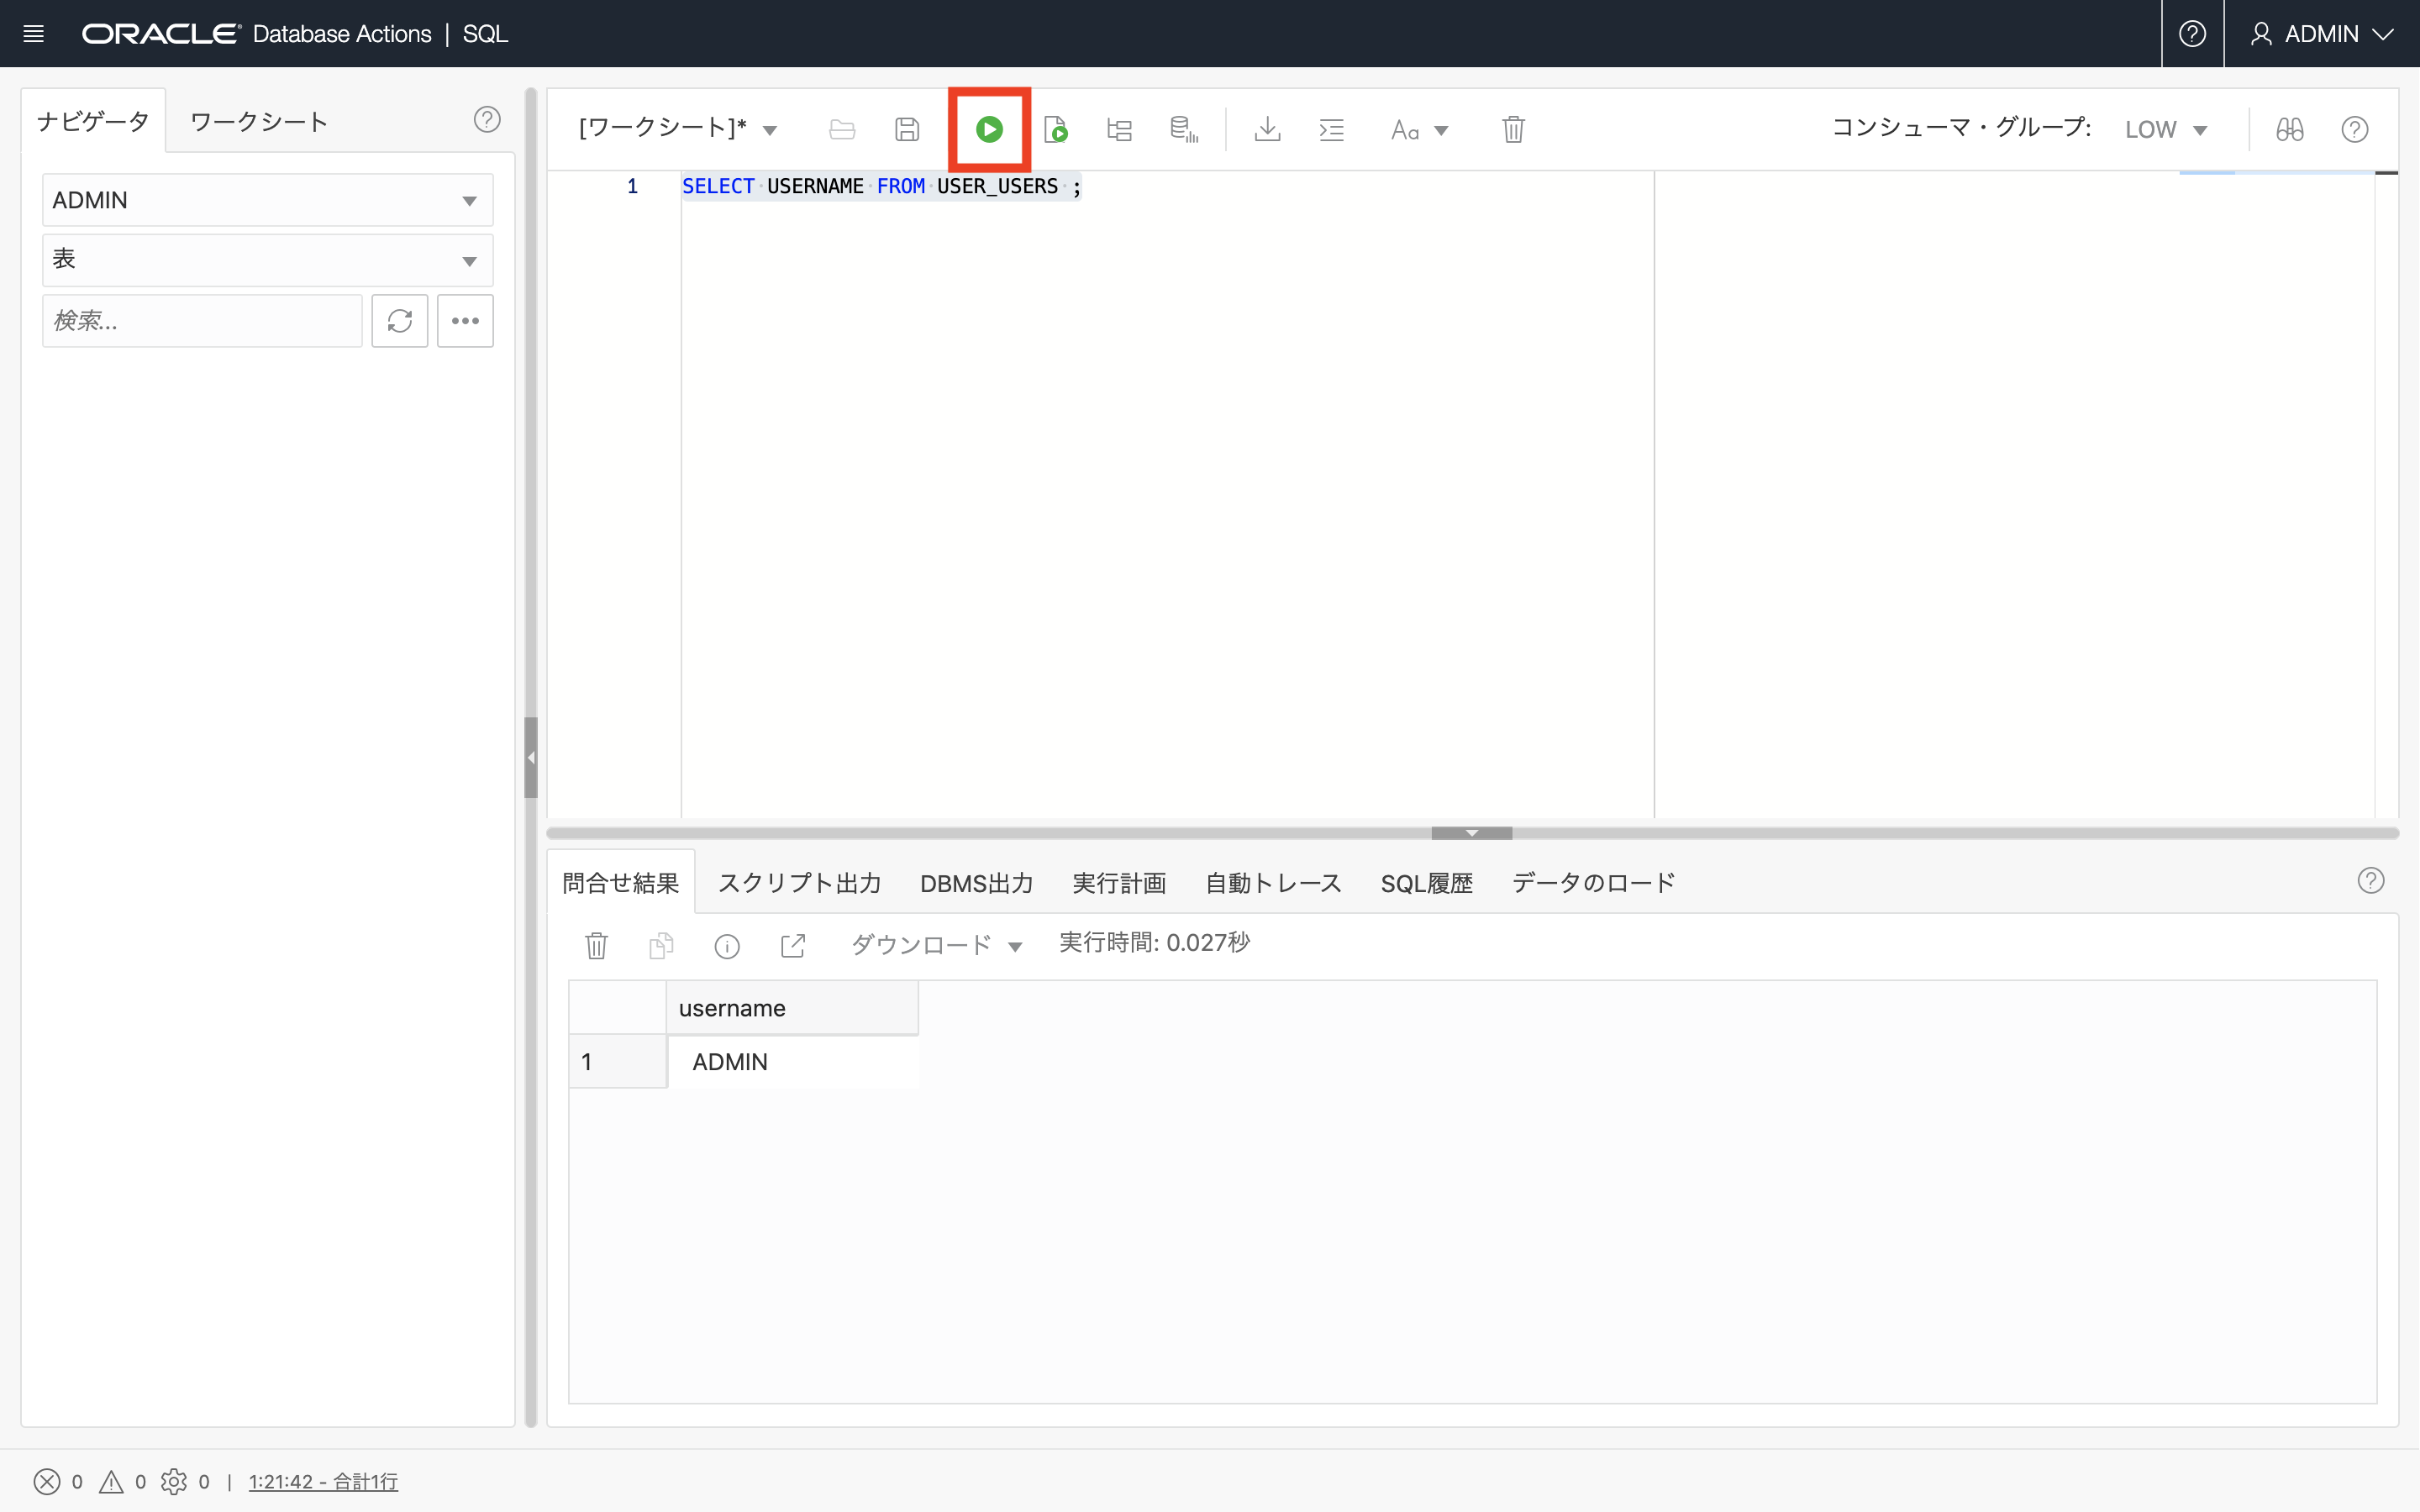The height and width of the screenshot is (1512, 2420).
Task: Save the worksheet with floppy icon
Action: (907, 129)
